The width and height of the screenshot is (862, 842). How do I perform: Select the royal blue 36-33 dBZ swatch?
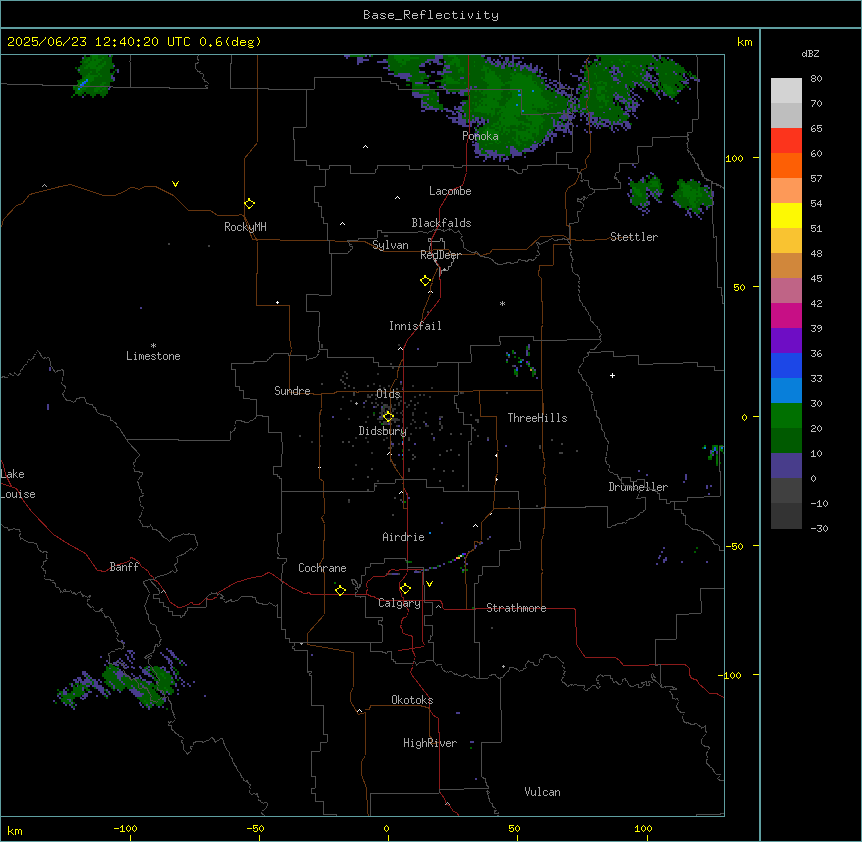pos(786,365)
